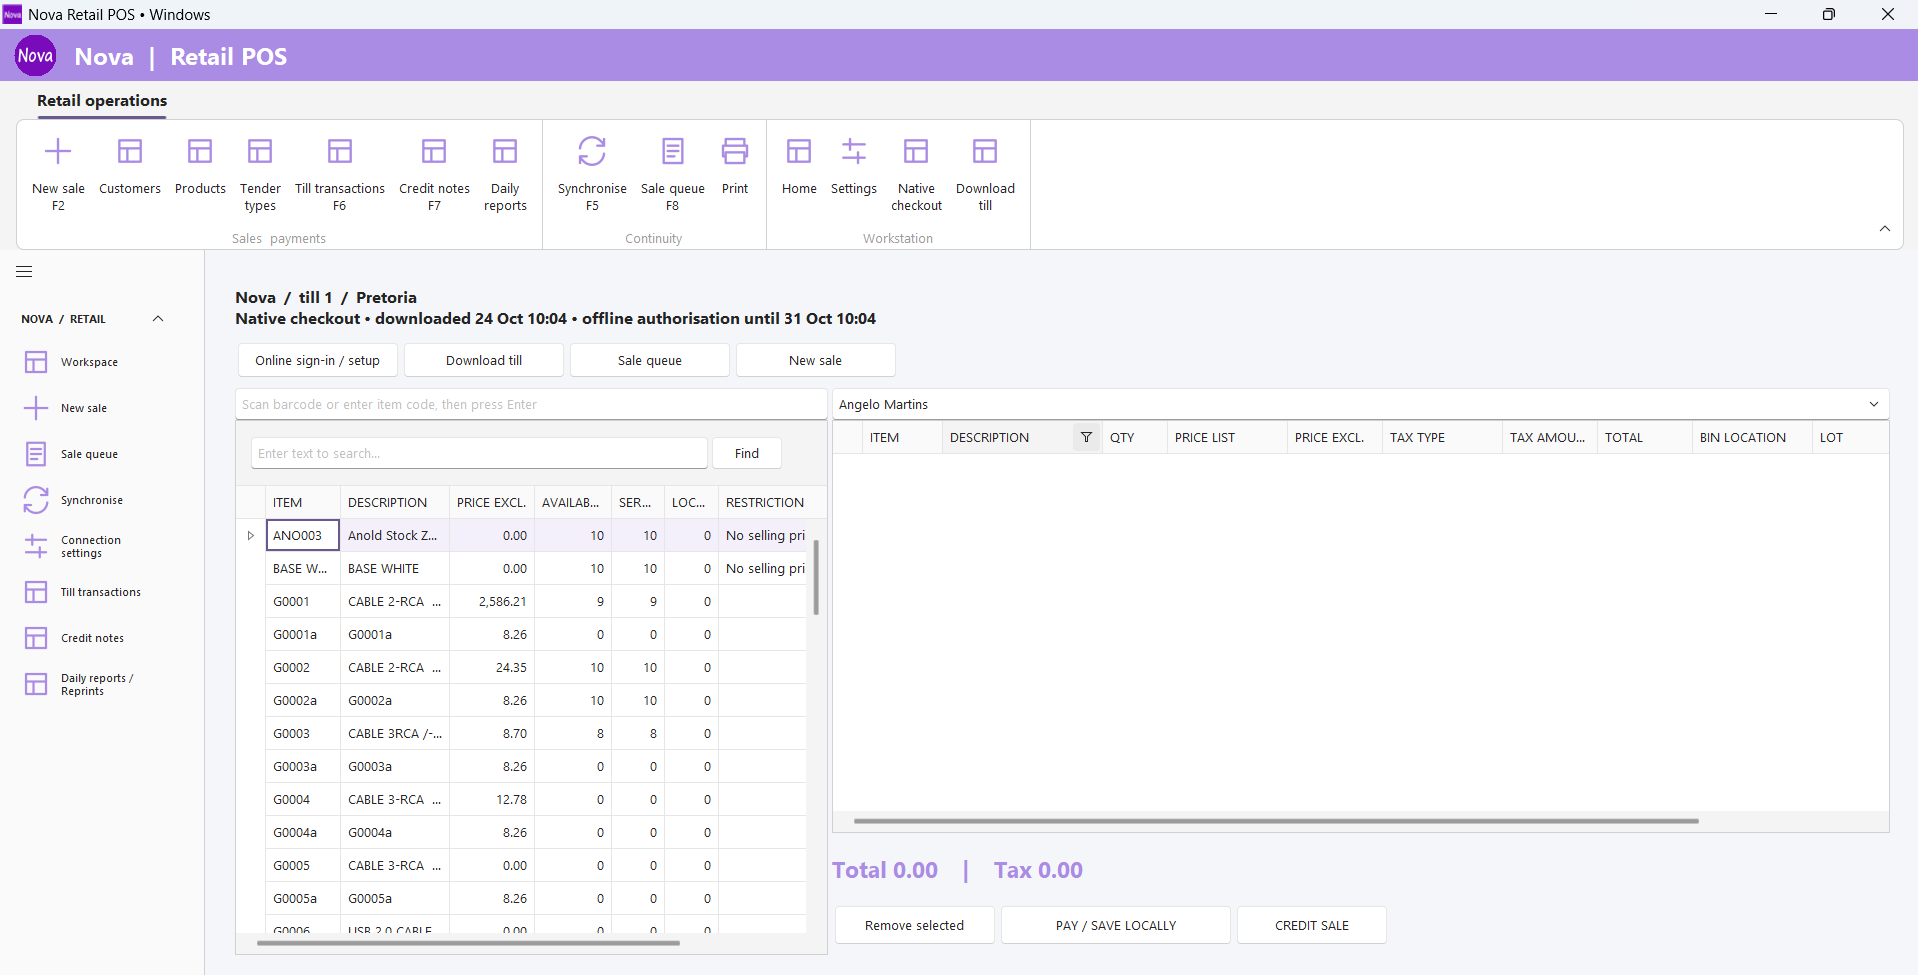The height and width of the screenshot is (975, 1918).
Task: Click the Description column filter icon
Action: coord(1086,437)
